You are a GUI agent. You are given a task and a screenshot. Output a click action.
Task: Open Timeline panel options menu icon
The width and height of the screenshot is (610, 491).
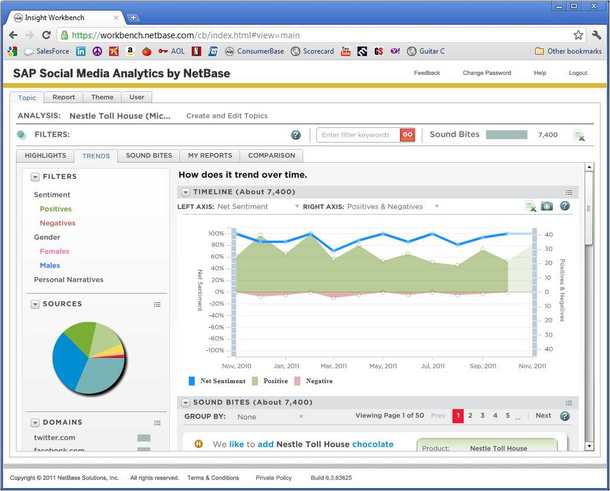pos(569,192)
